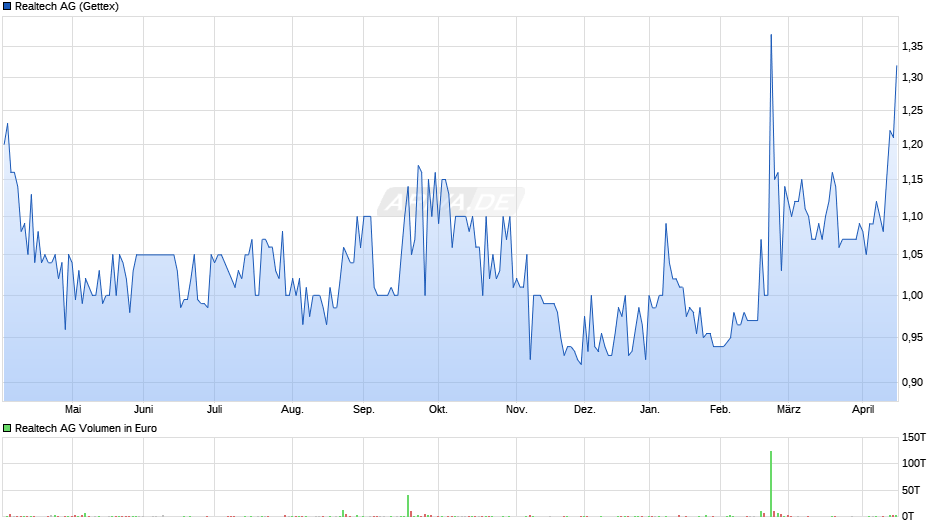Screen dimensions: 940x526
Task: Click the 'Realtech AG (Gettex)' chart title
Action: click(x=67, y=7)
